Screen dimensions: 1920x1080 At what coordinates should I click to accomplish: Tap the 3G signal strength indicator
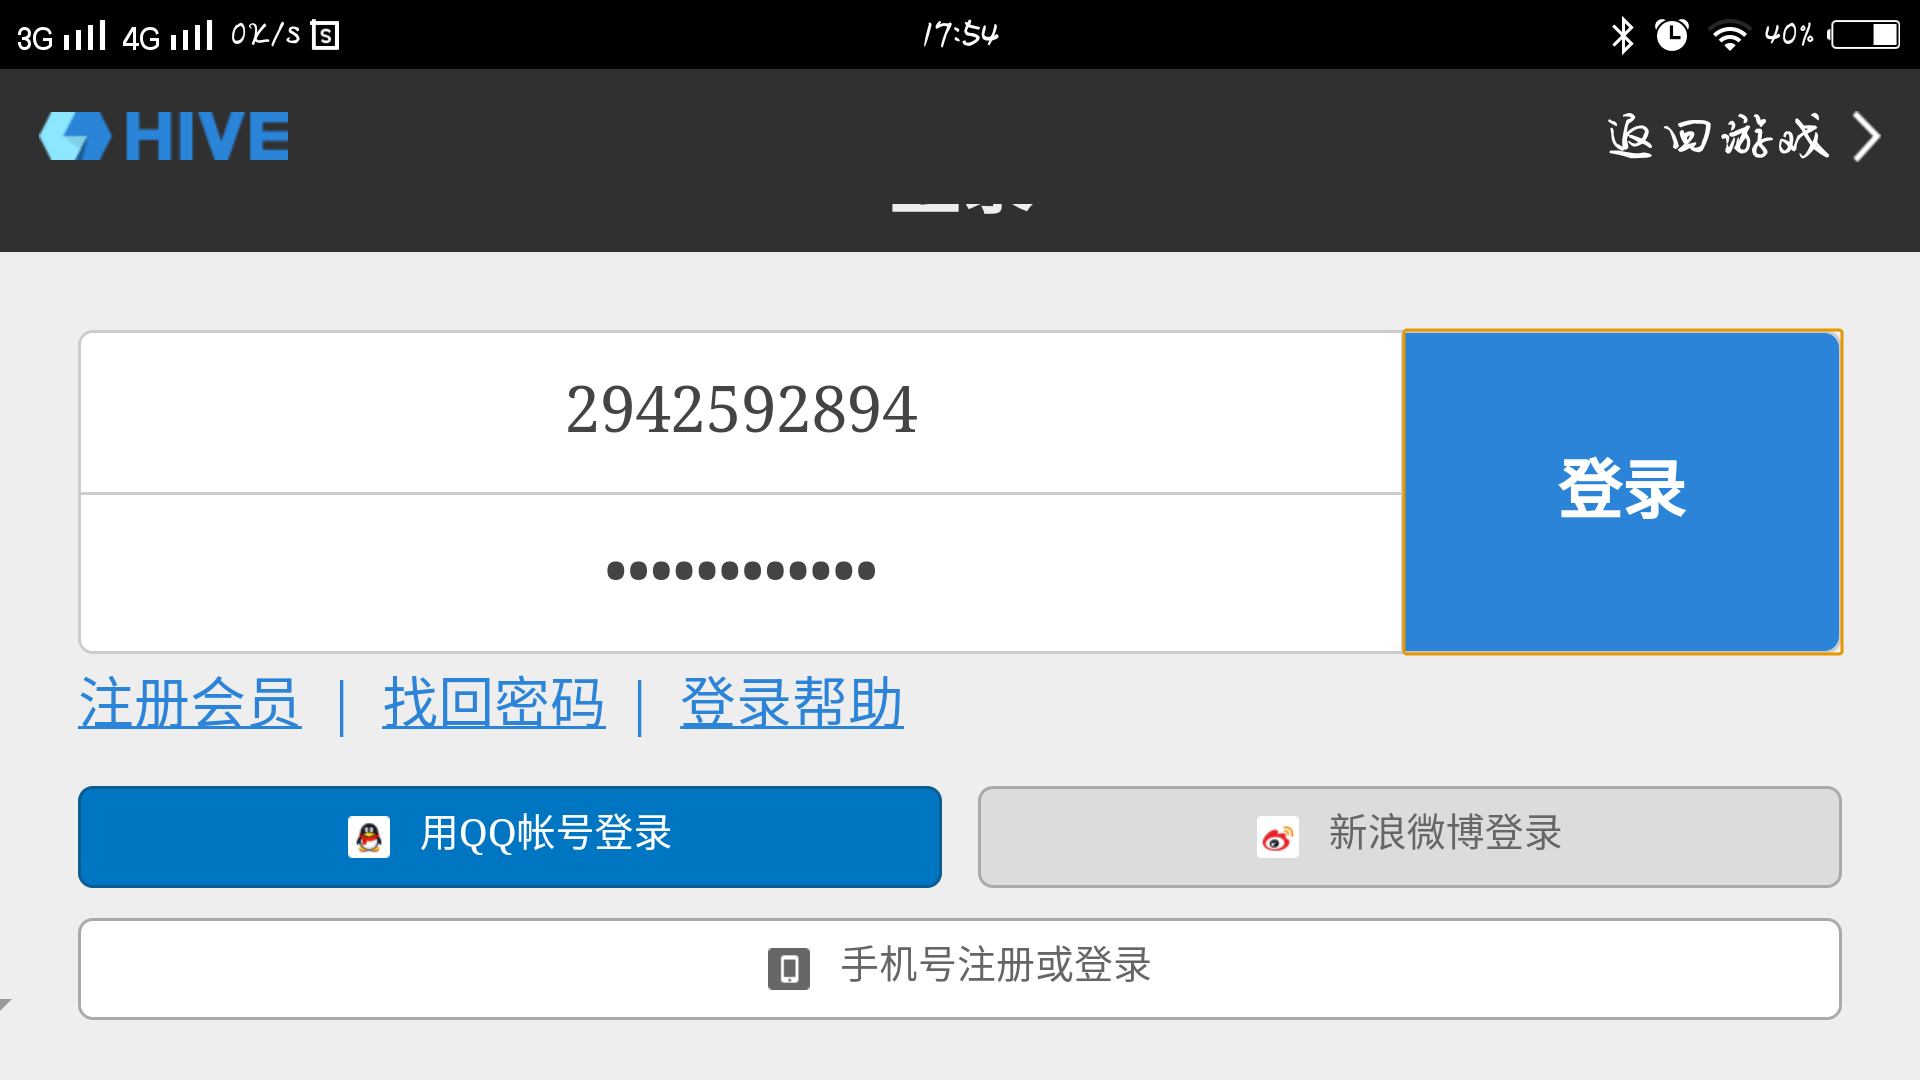(x=61, y=36)
